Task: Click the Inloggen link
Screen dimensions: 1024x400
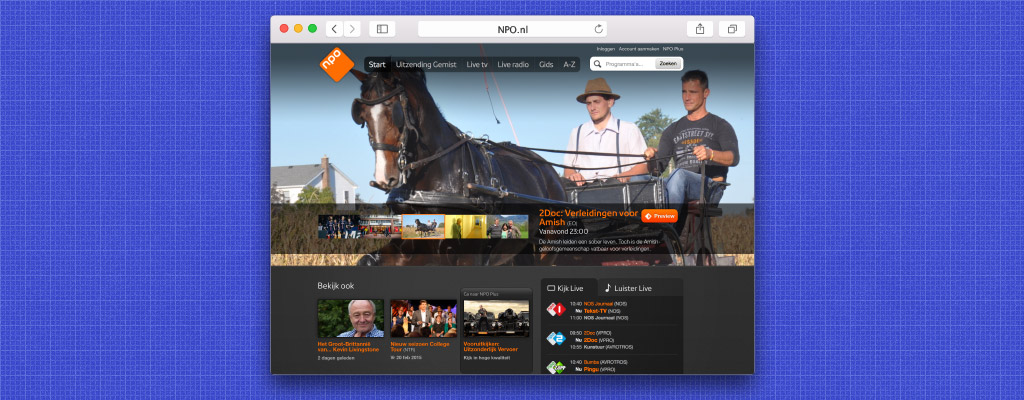Action: pos(605,49)
